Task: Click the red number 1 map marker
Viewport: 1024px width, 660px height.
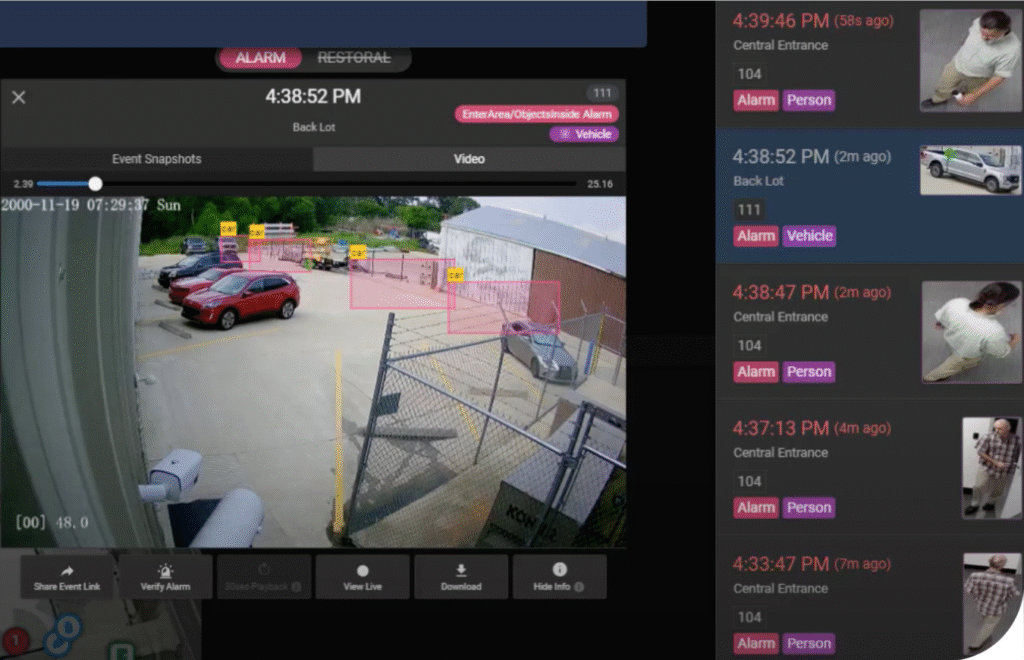Action: coord(15,640)
